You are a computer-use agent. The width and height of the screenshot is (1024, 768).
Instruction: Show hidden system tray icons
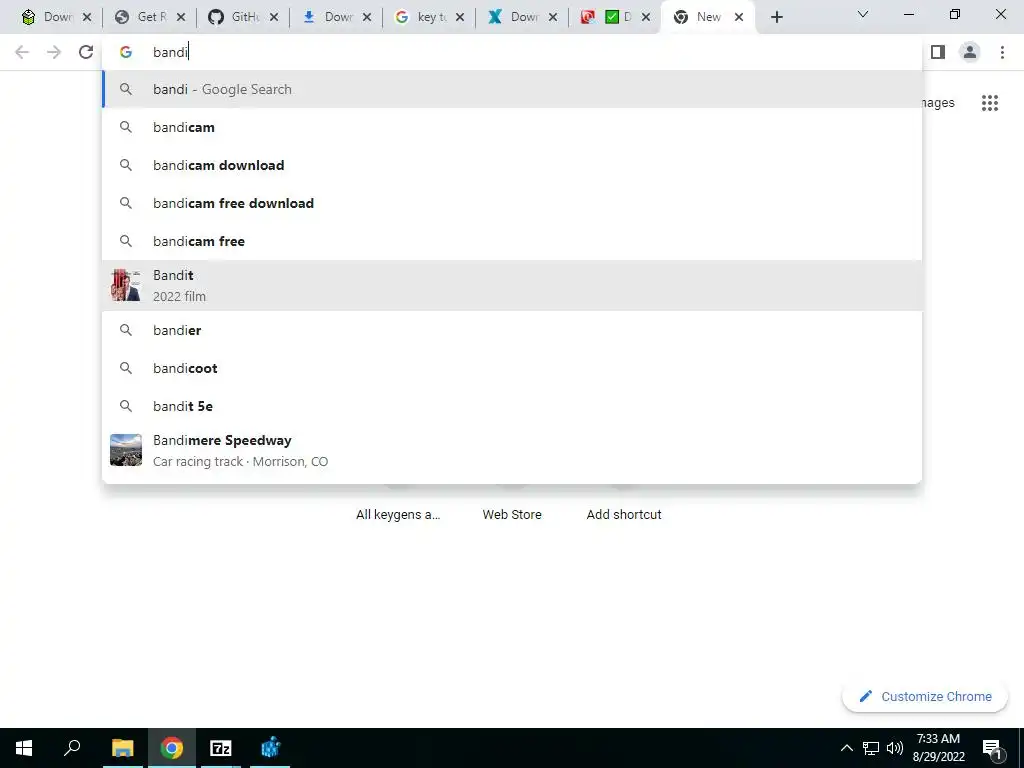pyautogui.click(x=846, y=748)
